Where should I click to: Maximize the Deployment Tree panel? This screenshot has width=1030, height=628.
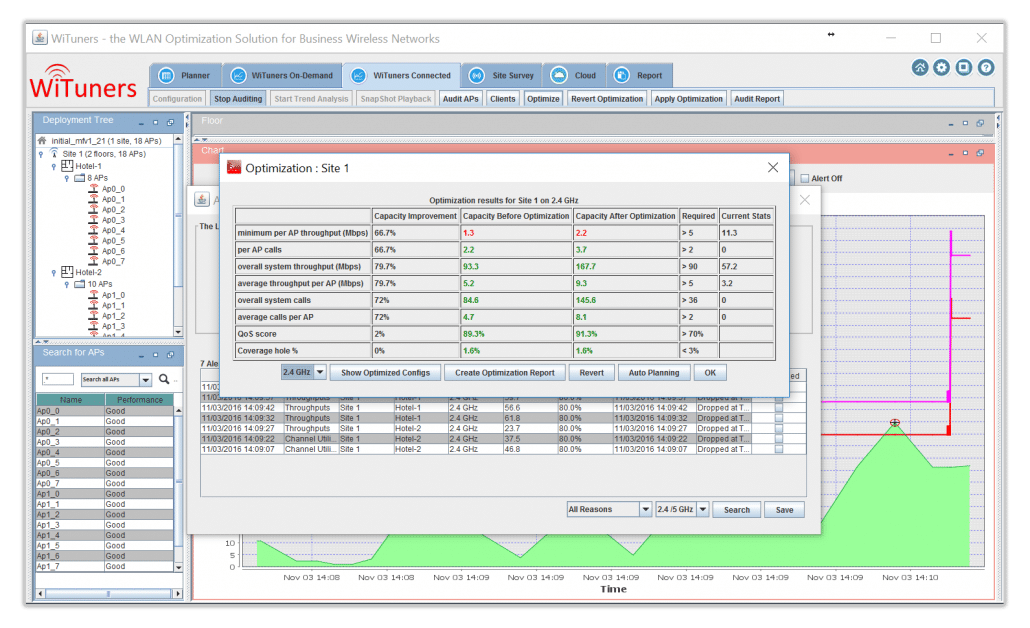coord(156,122)
